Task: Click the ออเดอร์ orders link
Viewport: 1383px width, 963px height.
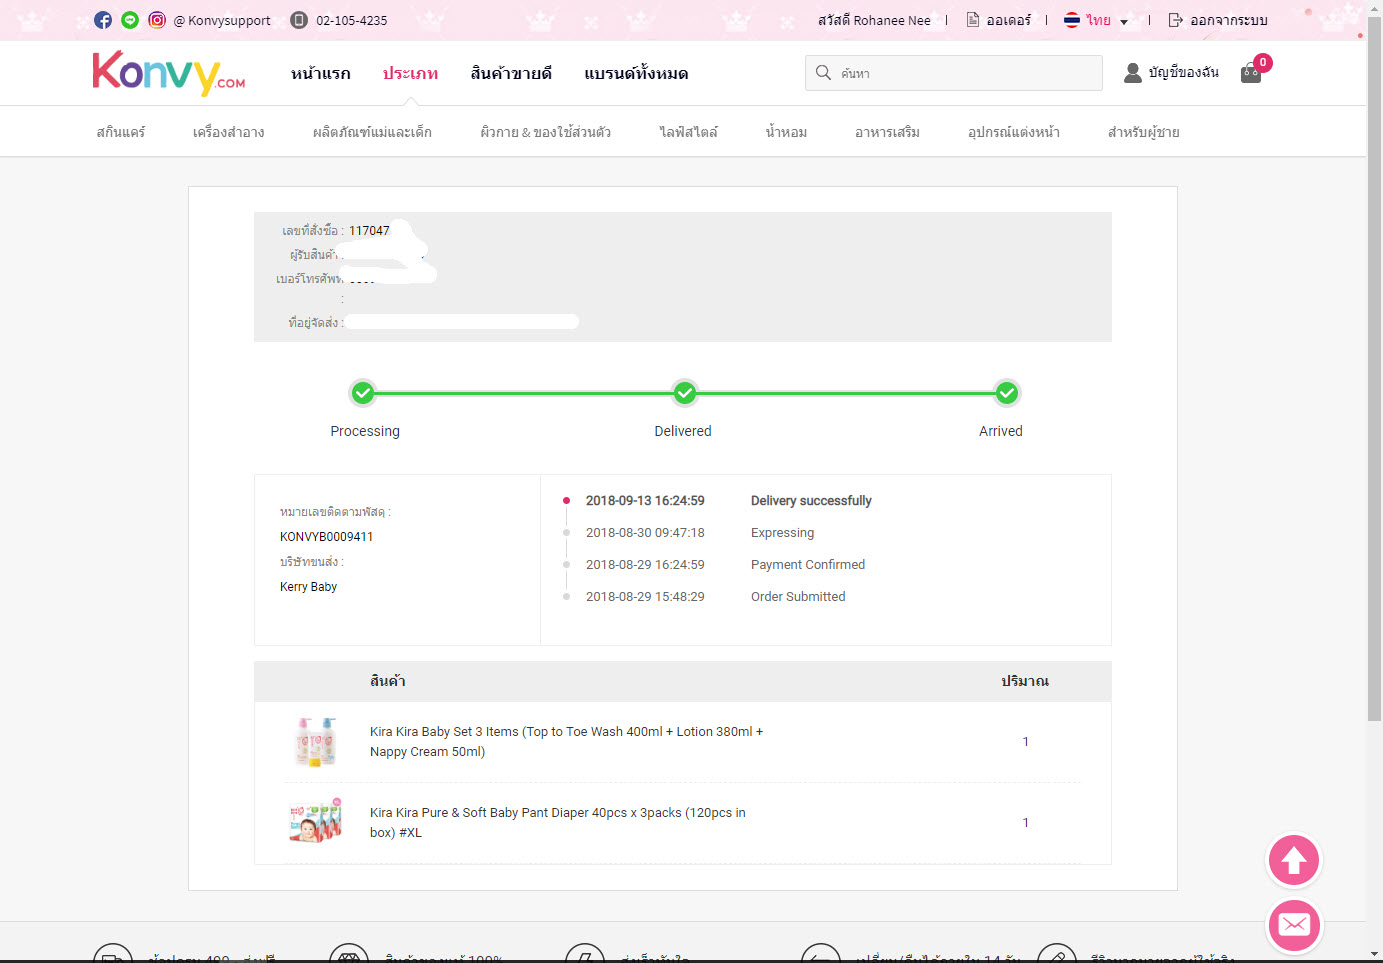Action: pos(1009,20)
